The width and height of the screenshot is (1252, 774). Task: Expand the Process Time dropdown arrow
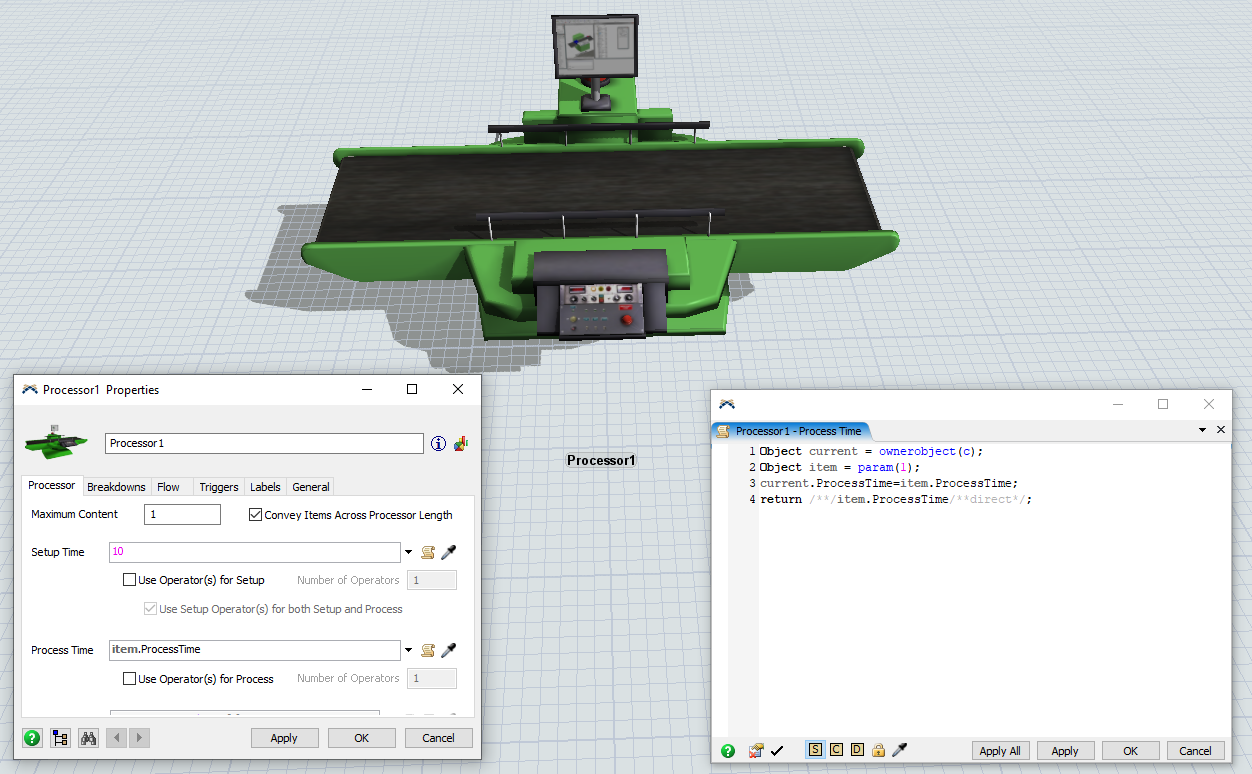pos(409,650)
